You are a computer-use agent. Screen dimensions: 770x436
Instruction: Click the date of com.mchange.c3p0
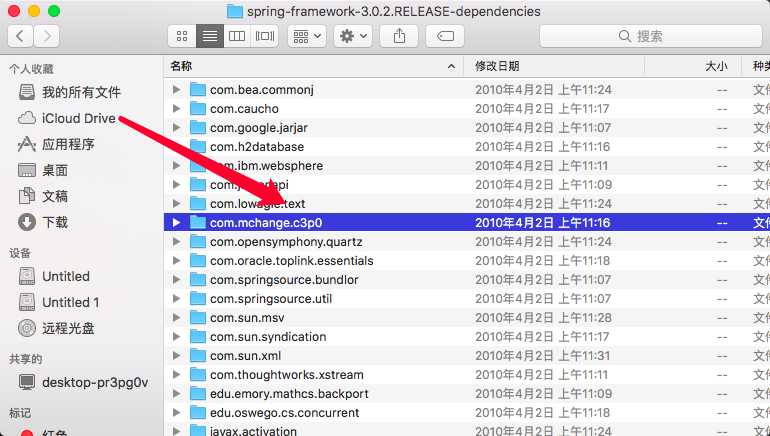tap(543, 222)
